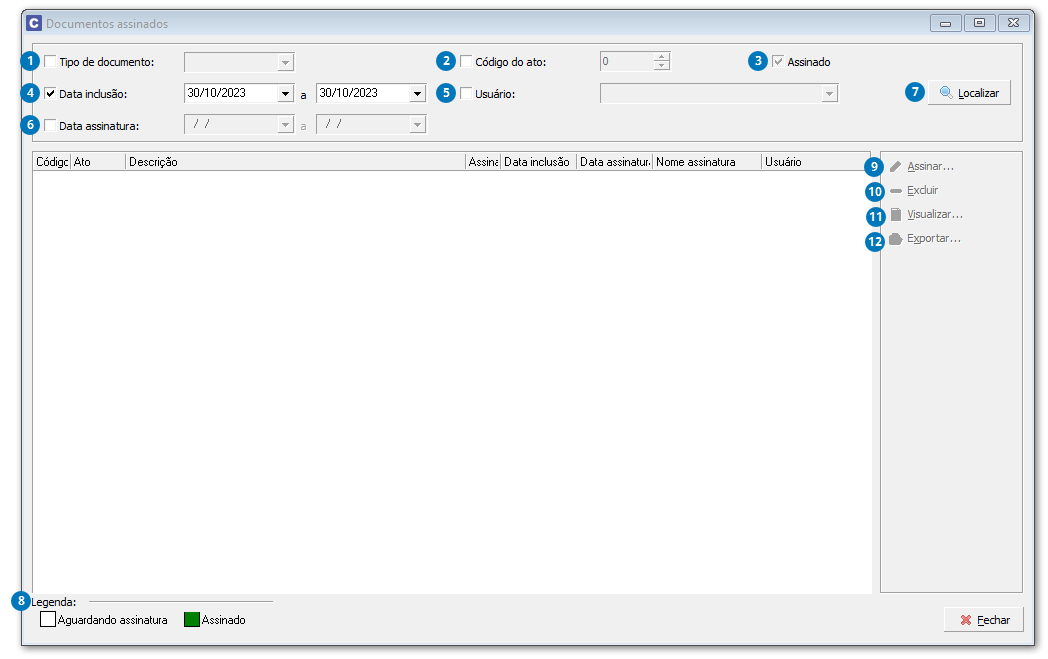The image size is (1048, 659).
Task: Click the Data inclusão end date field
Action: click(x=362, y=94)
